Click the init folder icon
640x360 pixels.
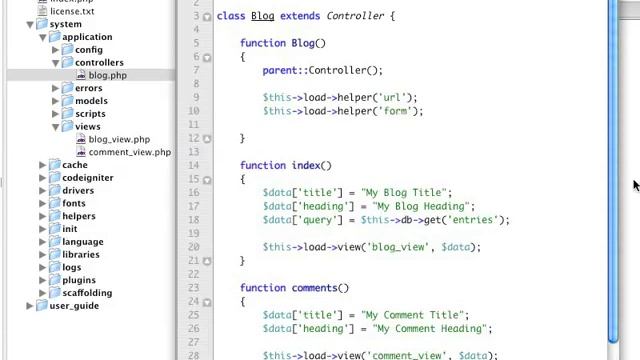(55, 229)
